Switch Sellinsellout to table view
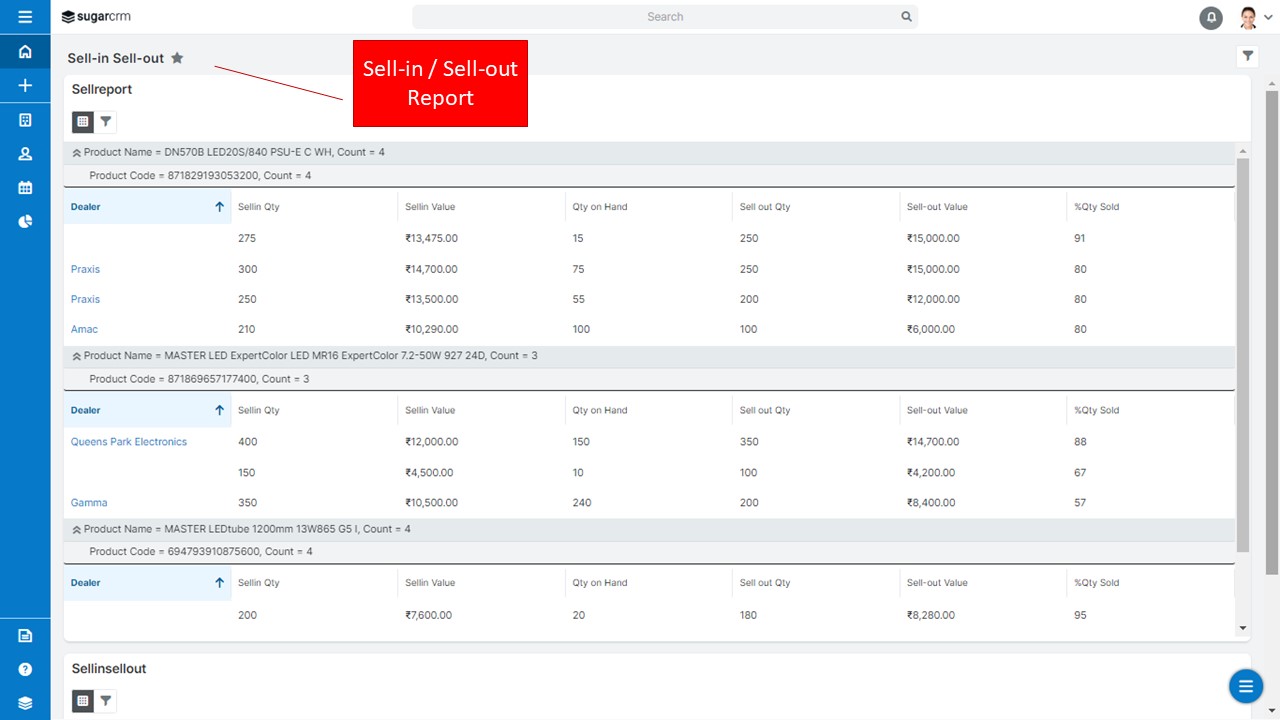Image resolution: width=1280 pixels, height=720 pixels. [83, 701]
